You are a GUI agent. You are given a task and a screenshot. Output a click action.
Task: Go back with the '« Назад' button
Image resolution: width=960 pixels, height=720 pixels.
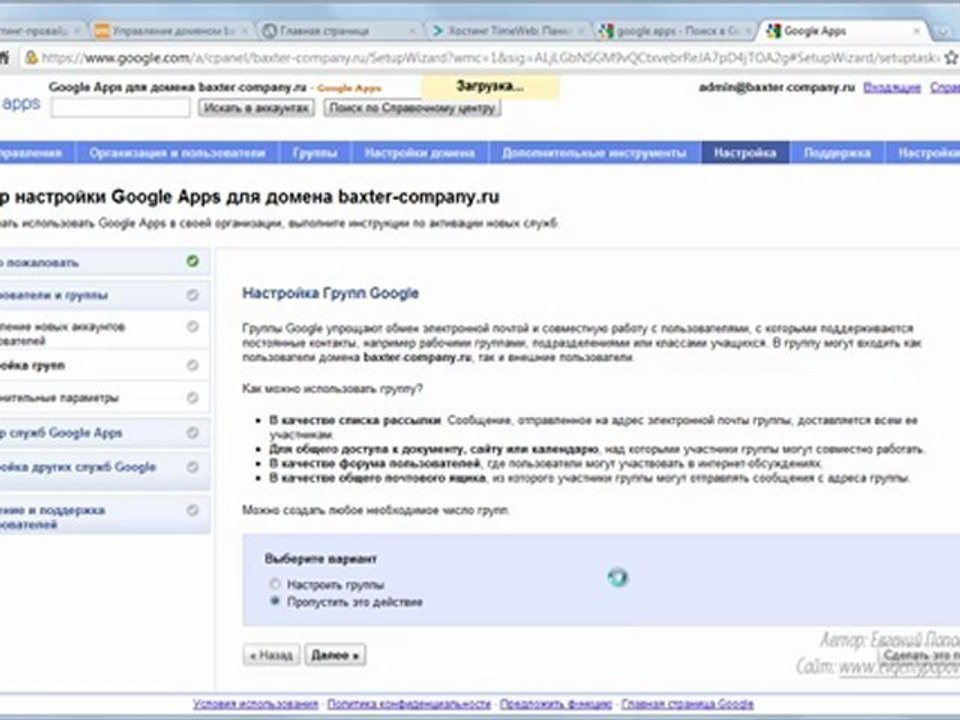point(271,655)
